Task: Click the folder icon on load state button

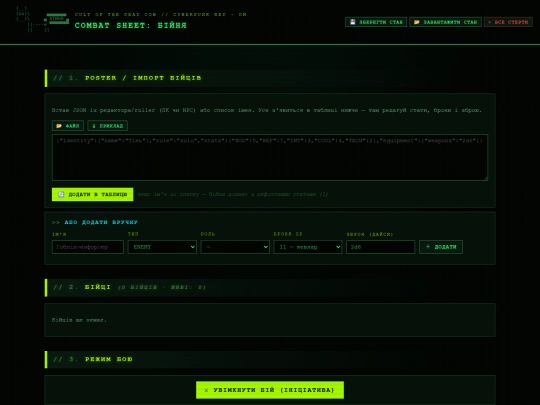Action: (x=417, y=22)
